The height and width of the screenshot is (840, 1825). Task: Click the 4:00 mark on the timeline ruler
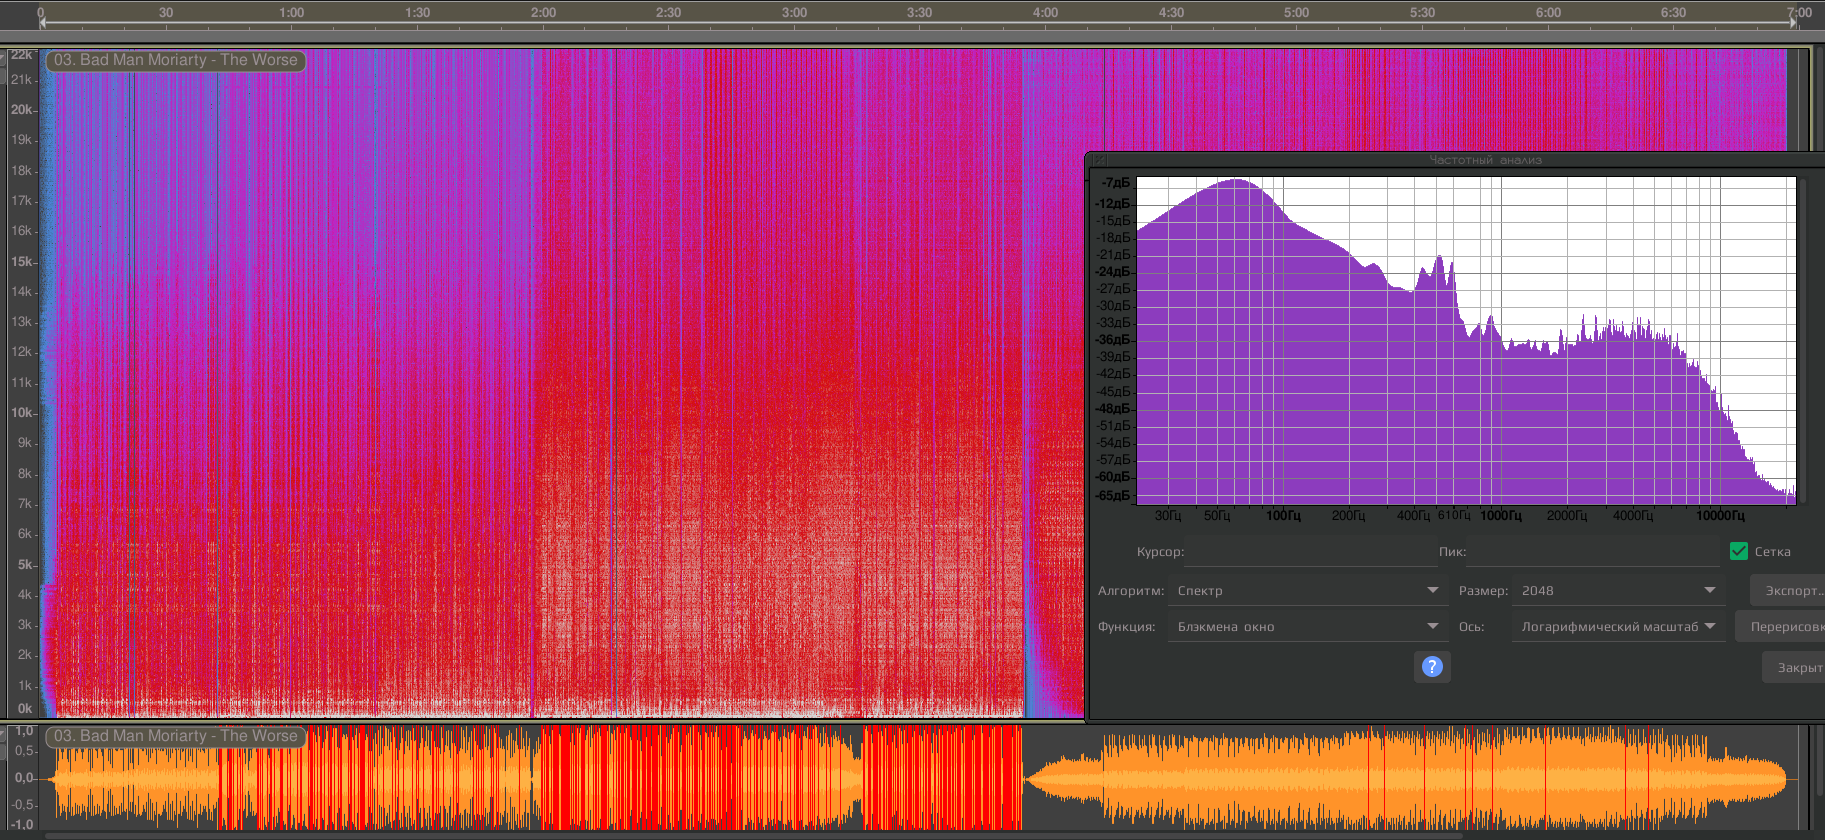1045,13
